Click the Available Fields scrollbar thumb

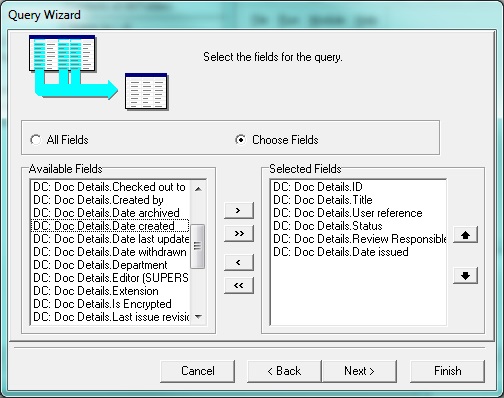(x=197, y=246)
